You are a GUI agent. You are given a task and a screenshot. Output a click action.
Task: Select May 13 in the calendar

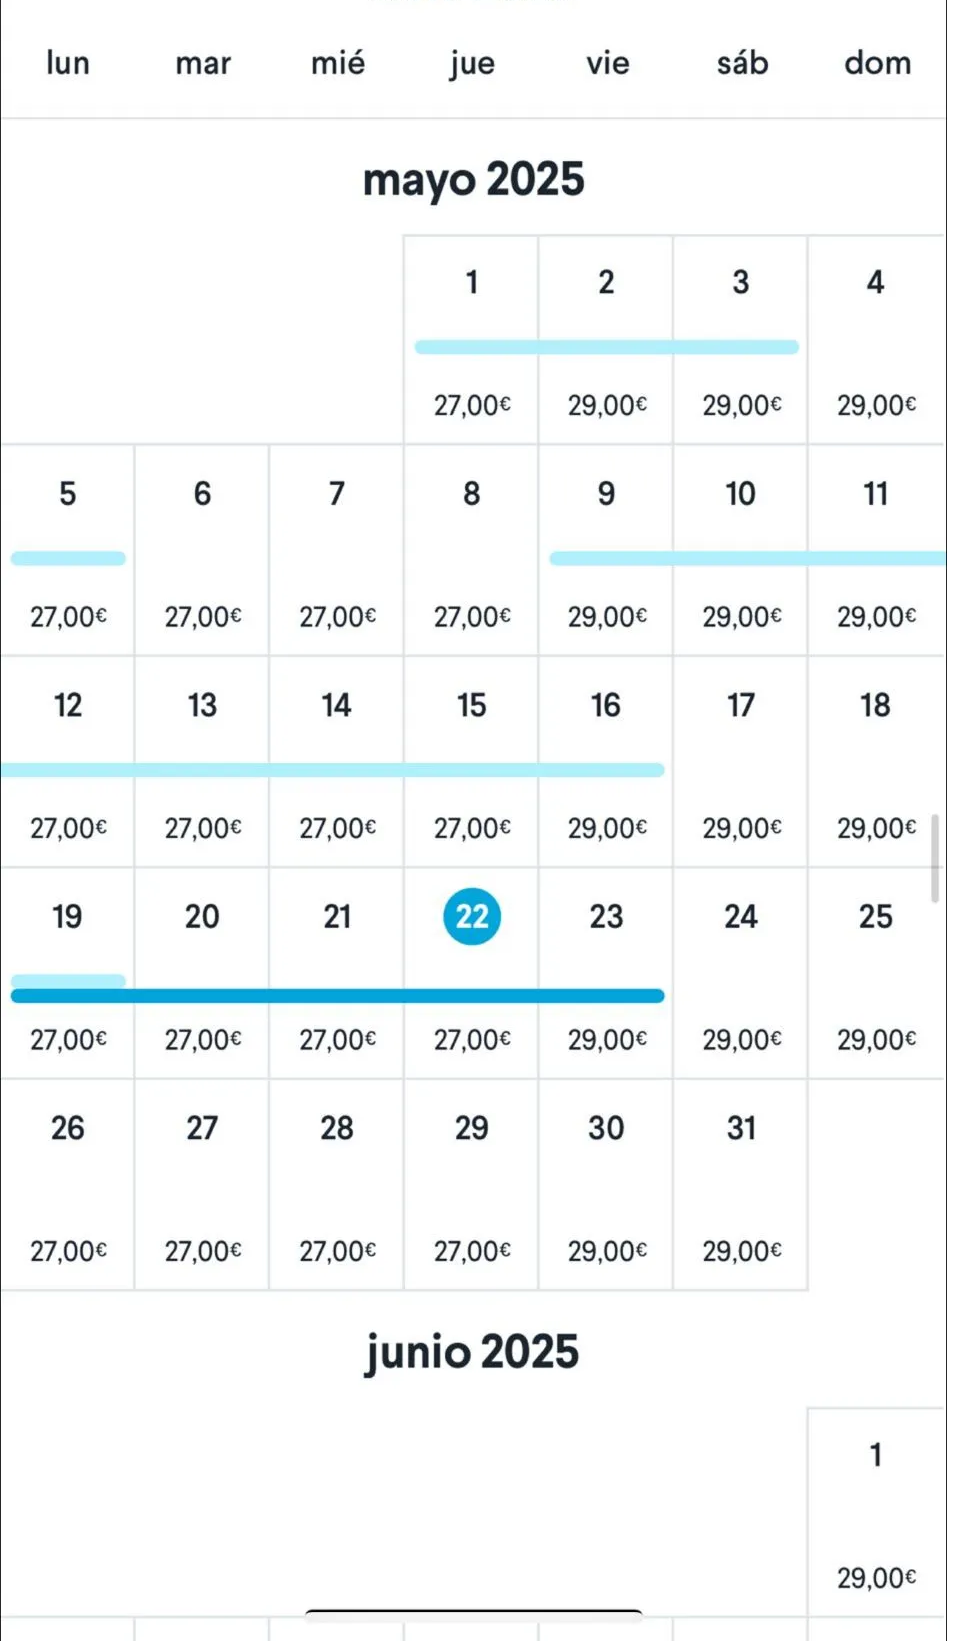pos(202,762)
